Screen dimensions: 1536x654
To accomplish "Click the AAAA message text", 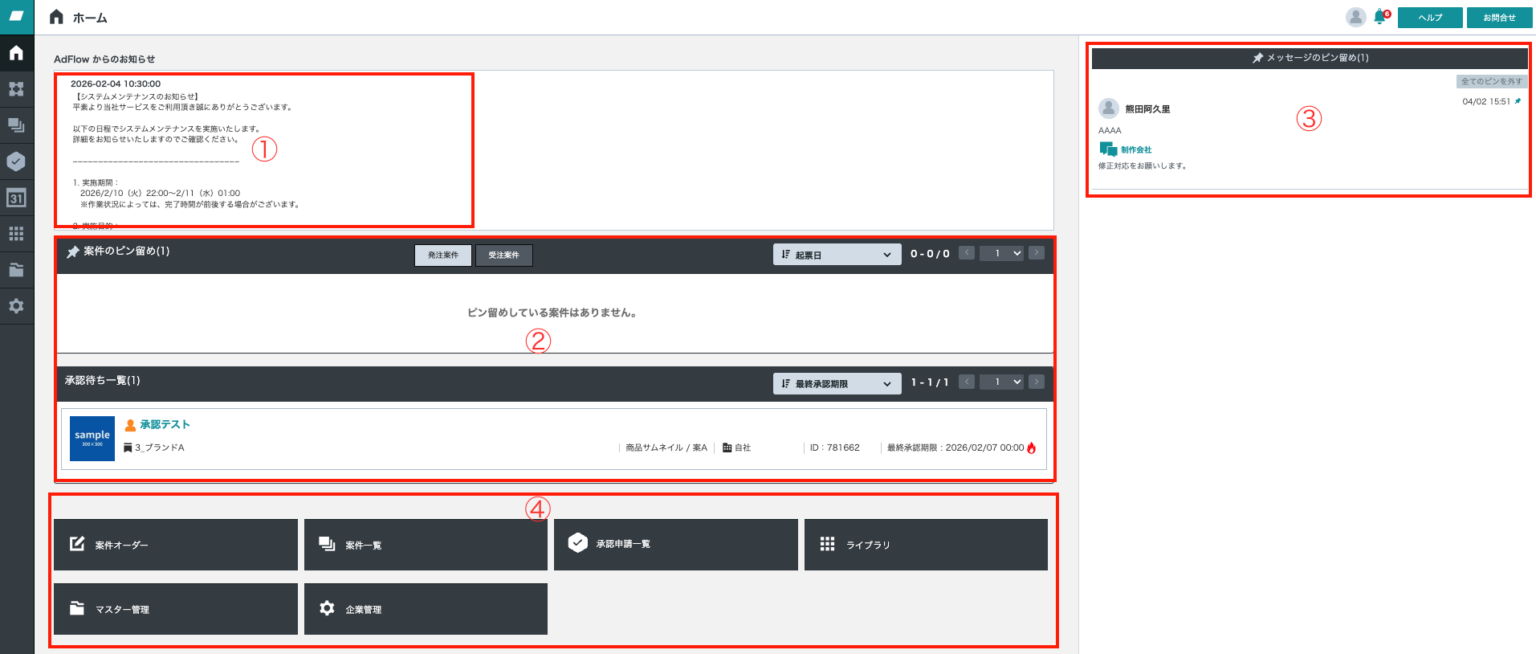I will tap(1110, 131).
